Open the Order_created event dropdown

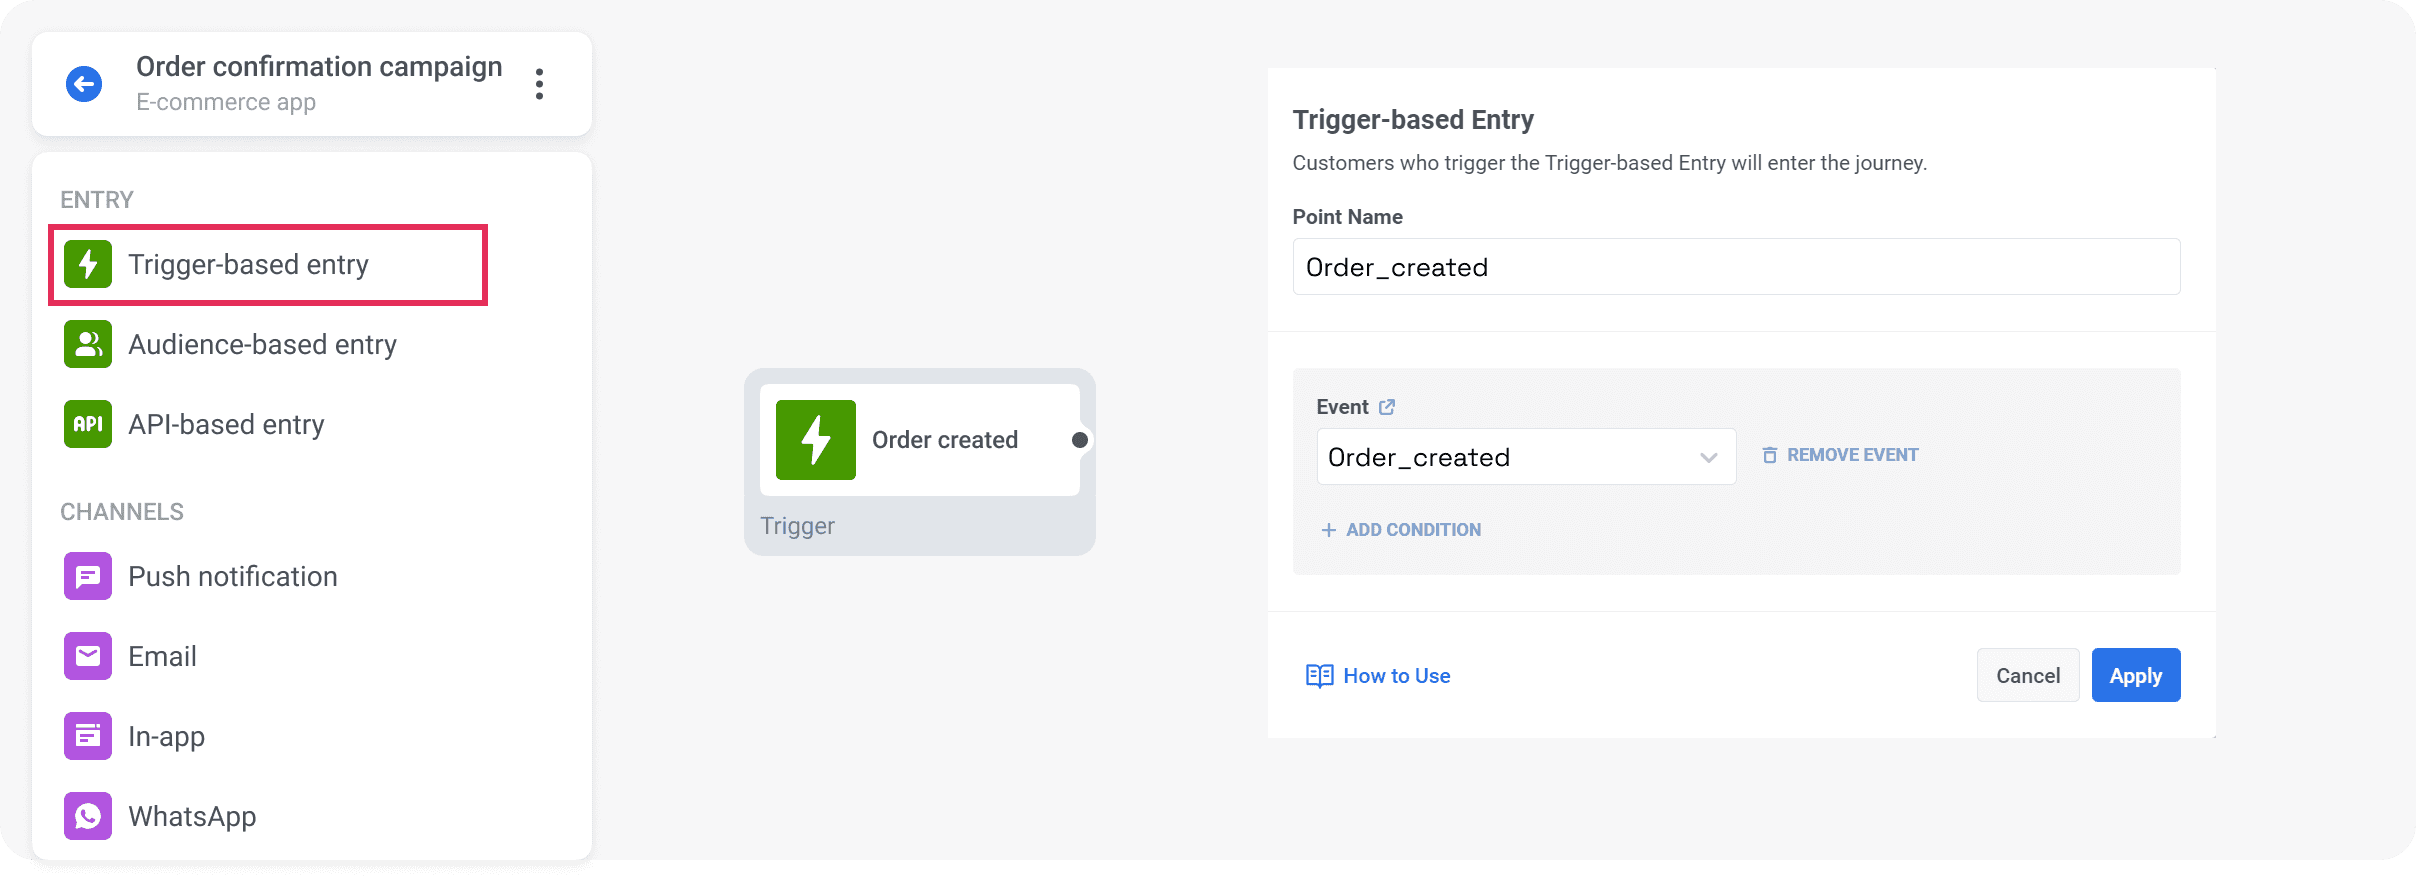1525,457
